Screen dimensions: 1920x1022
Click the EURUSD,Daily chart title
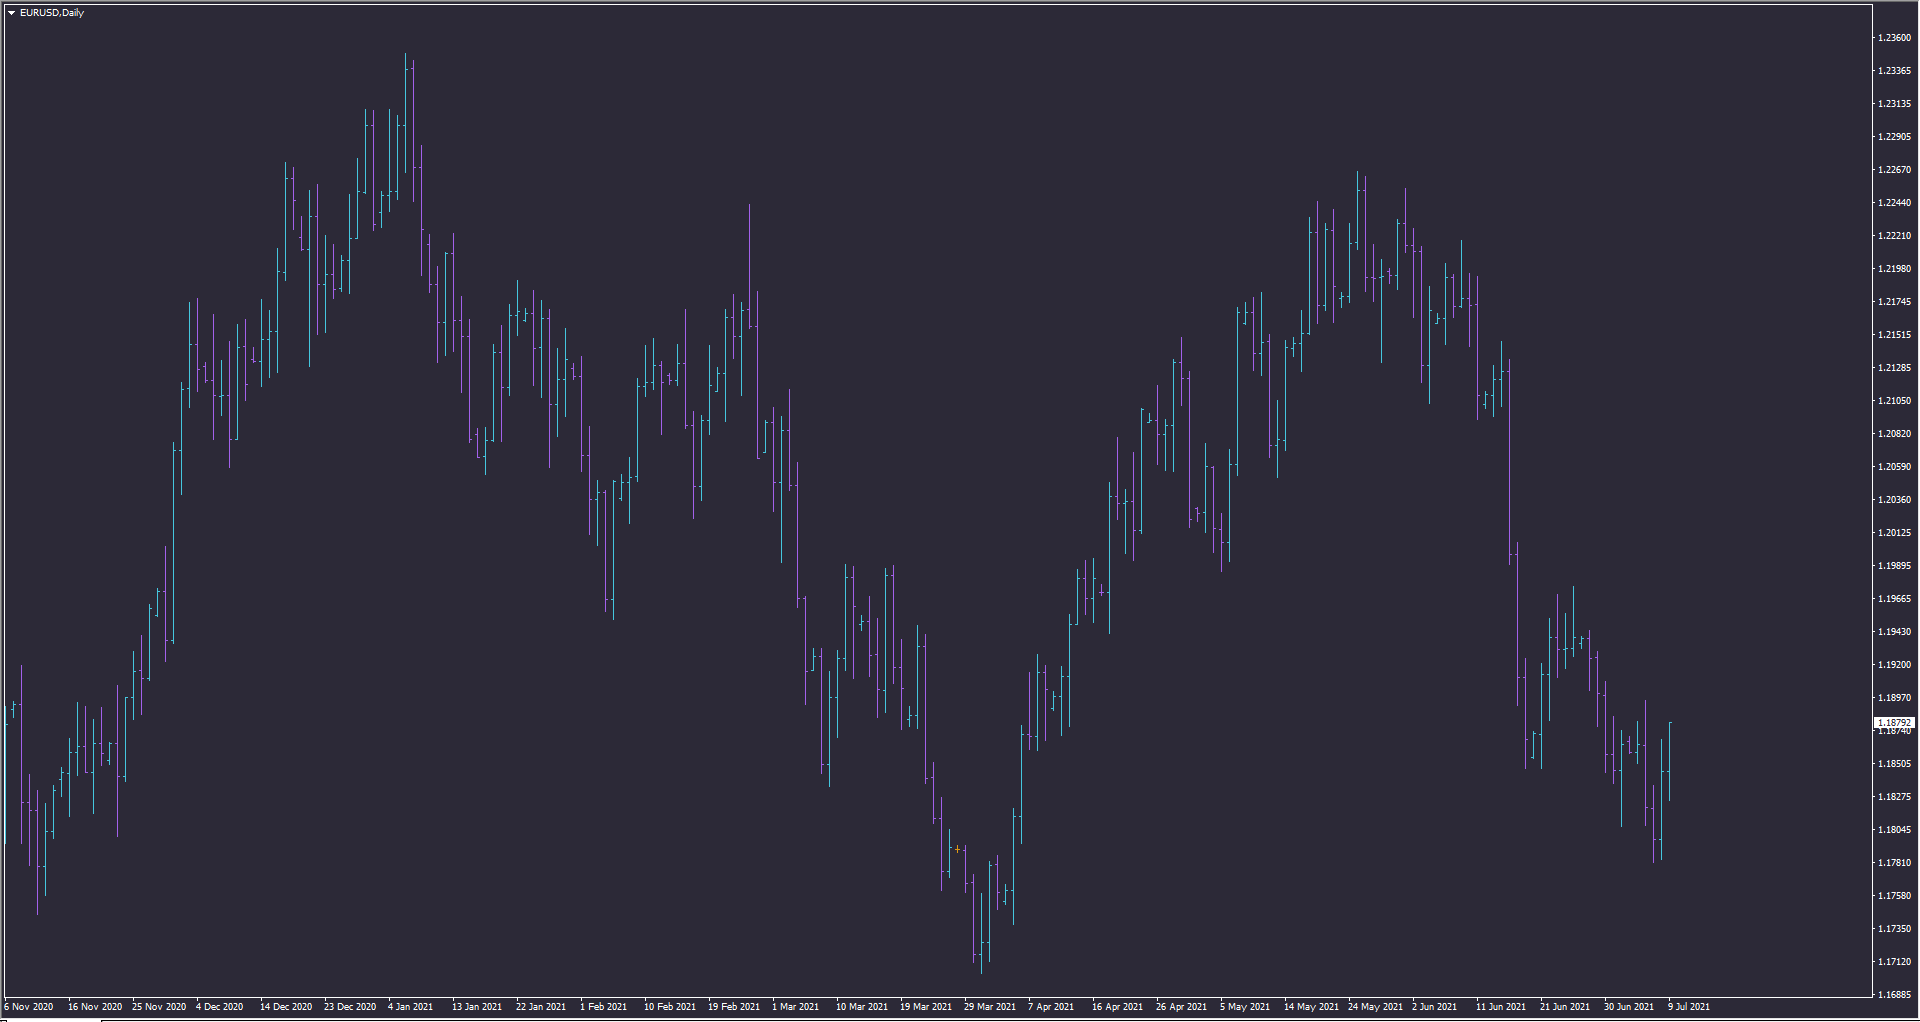click(52, 13)
